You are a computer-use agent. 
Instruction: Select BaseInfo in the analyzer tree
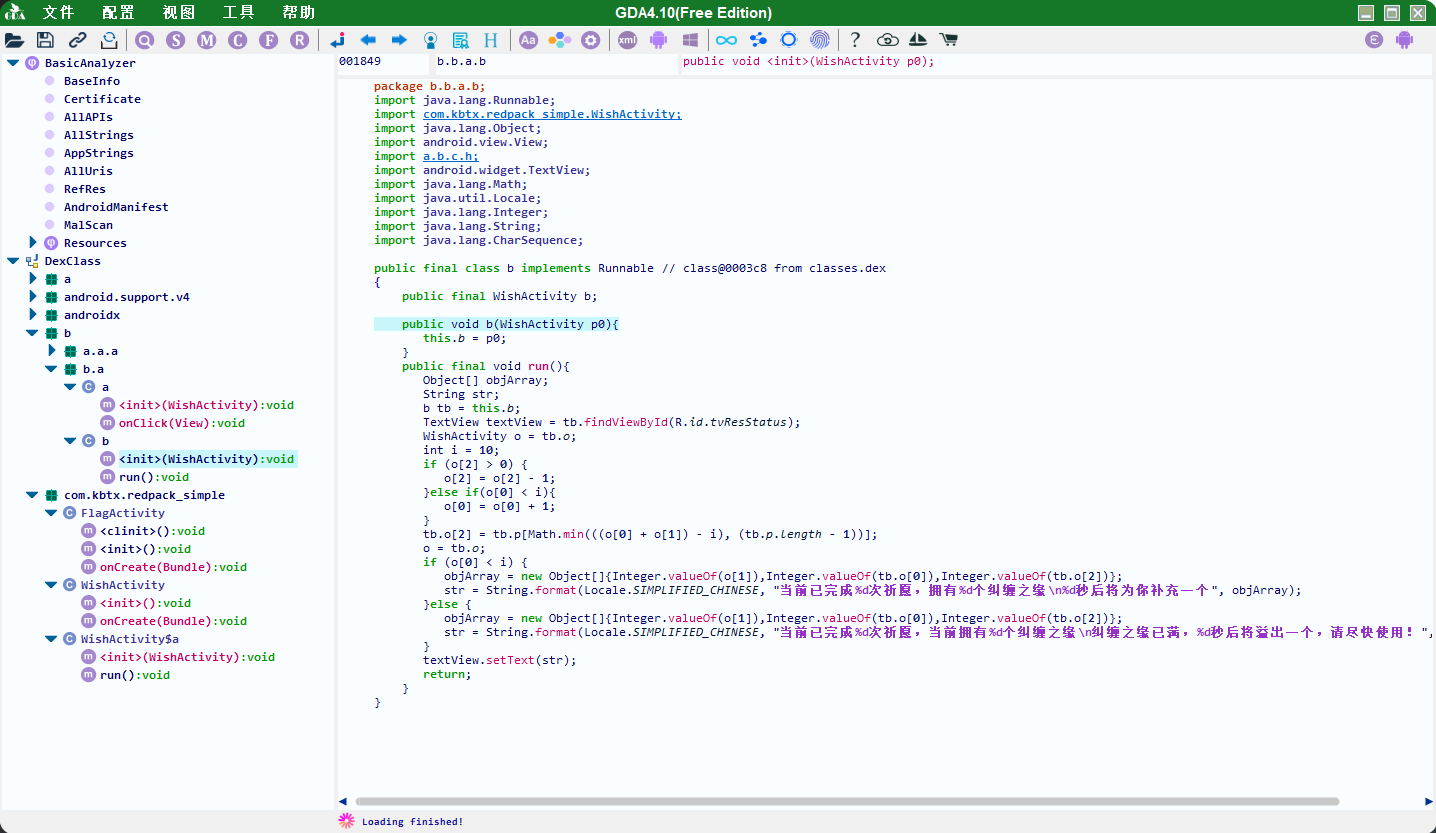(92, 81)
